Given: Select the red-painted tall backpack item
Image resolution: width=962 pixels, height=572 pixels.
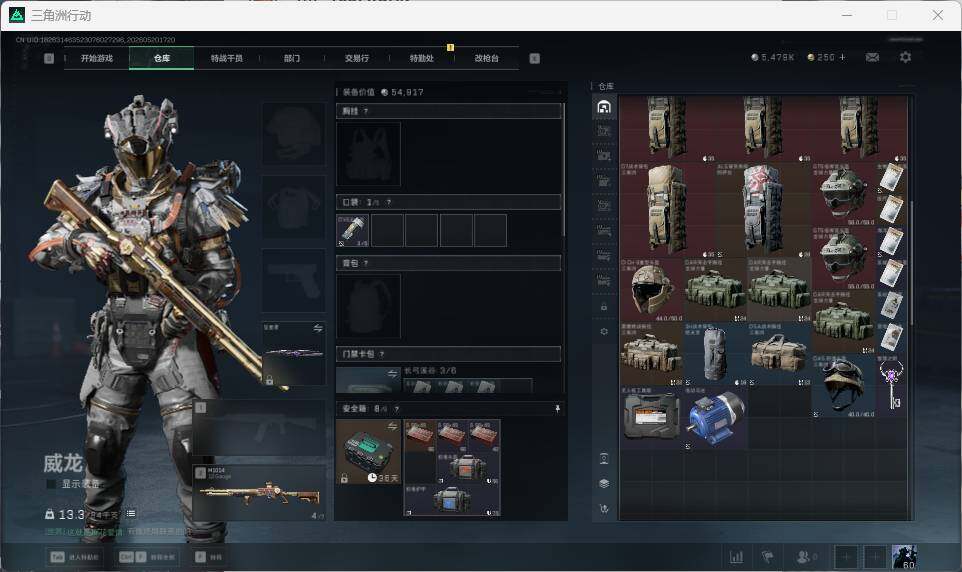Looking at the screenshot, I should point(763,210).
